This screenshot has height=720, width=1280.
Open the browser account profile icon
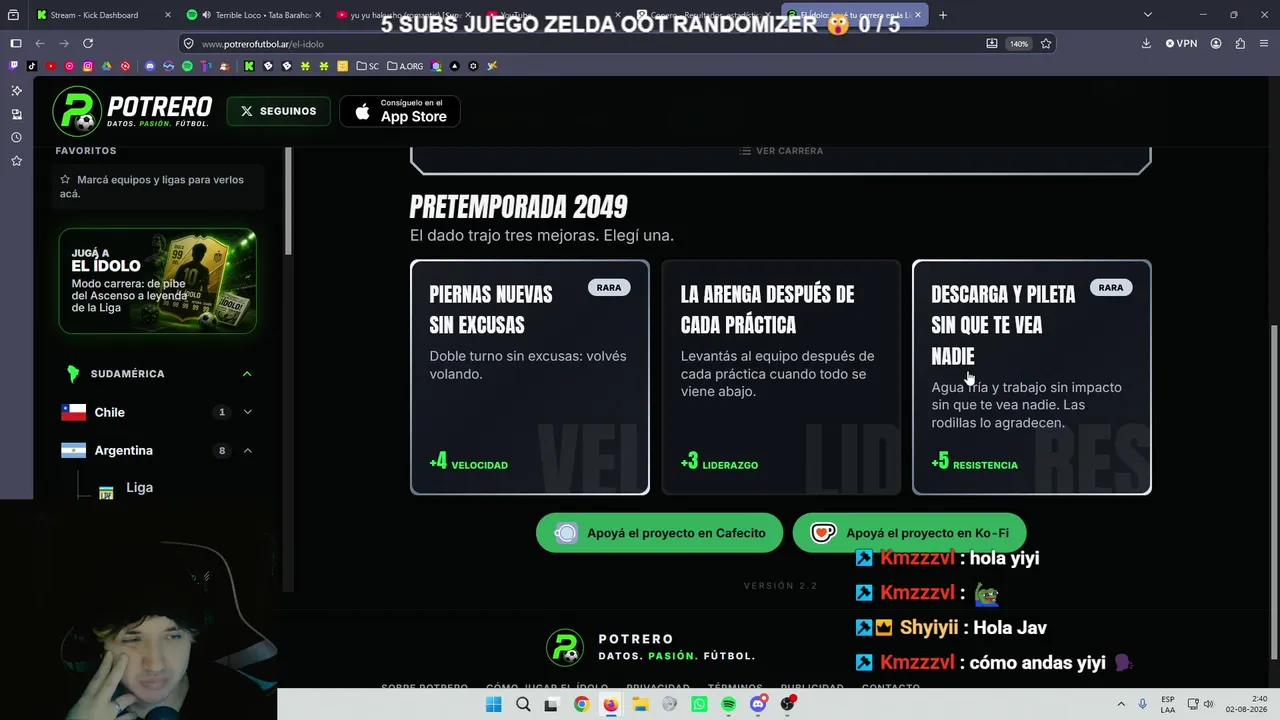[1216, 44]
